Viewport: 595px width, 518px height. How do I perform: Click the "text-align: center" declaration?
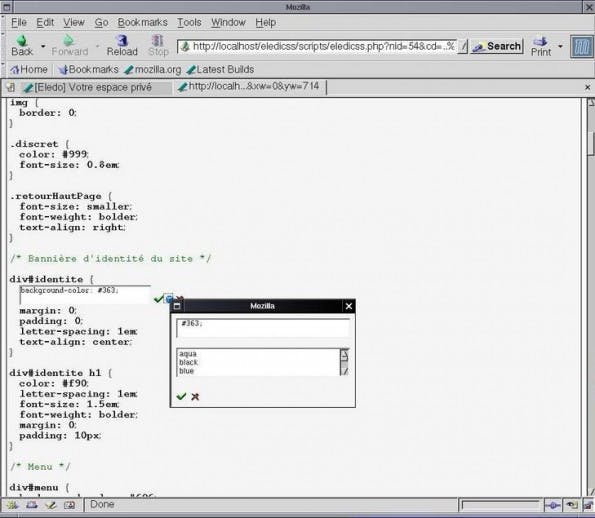tap(76, 342)
